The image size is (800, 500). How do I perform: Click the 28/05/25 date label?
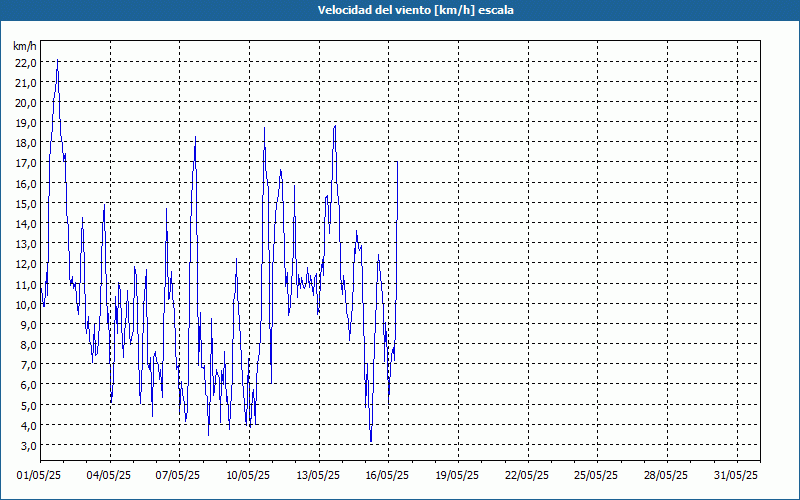click(666, 476)
